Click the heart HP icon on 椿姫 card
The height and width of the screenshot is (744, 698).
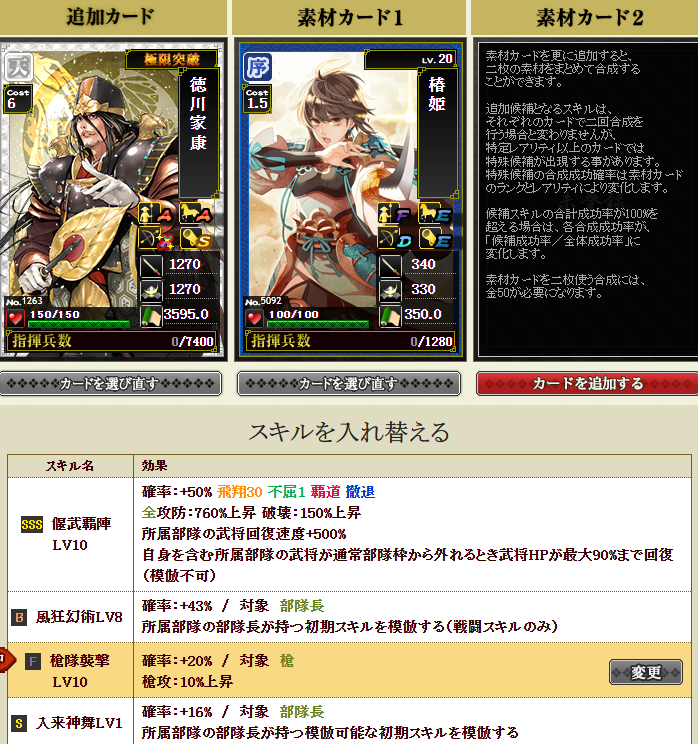[254, 318]
